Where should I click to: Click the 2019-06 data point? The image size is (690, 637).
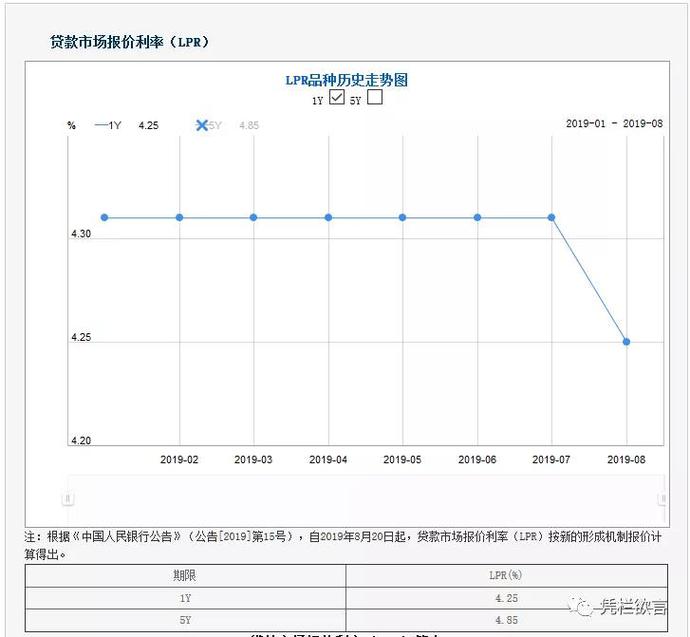(x=477, y=217)
